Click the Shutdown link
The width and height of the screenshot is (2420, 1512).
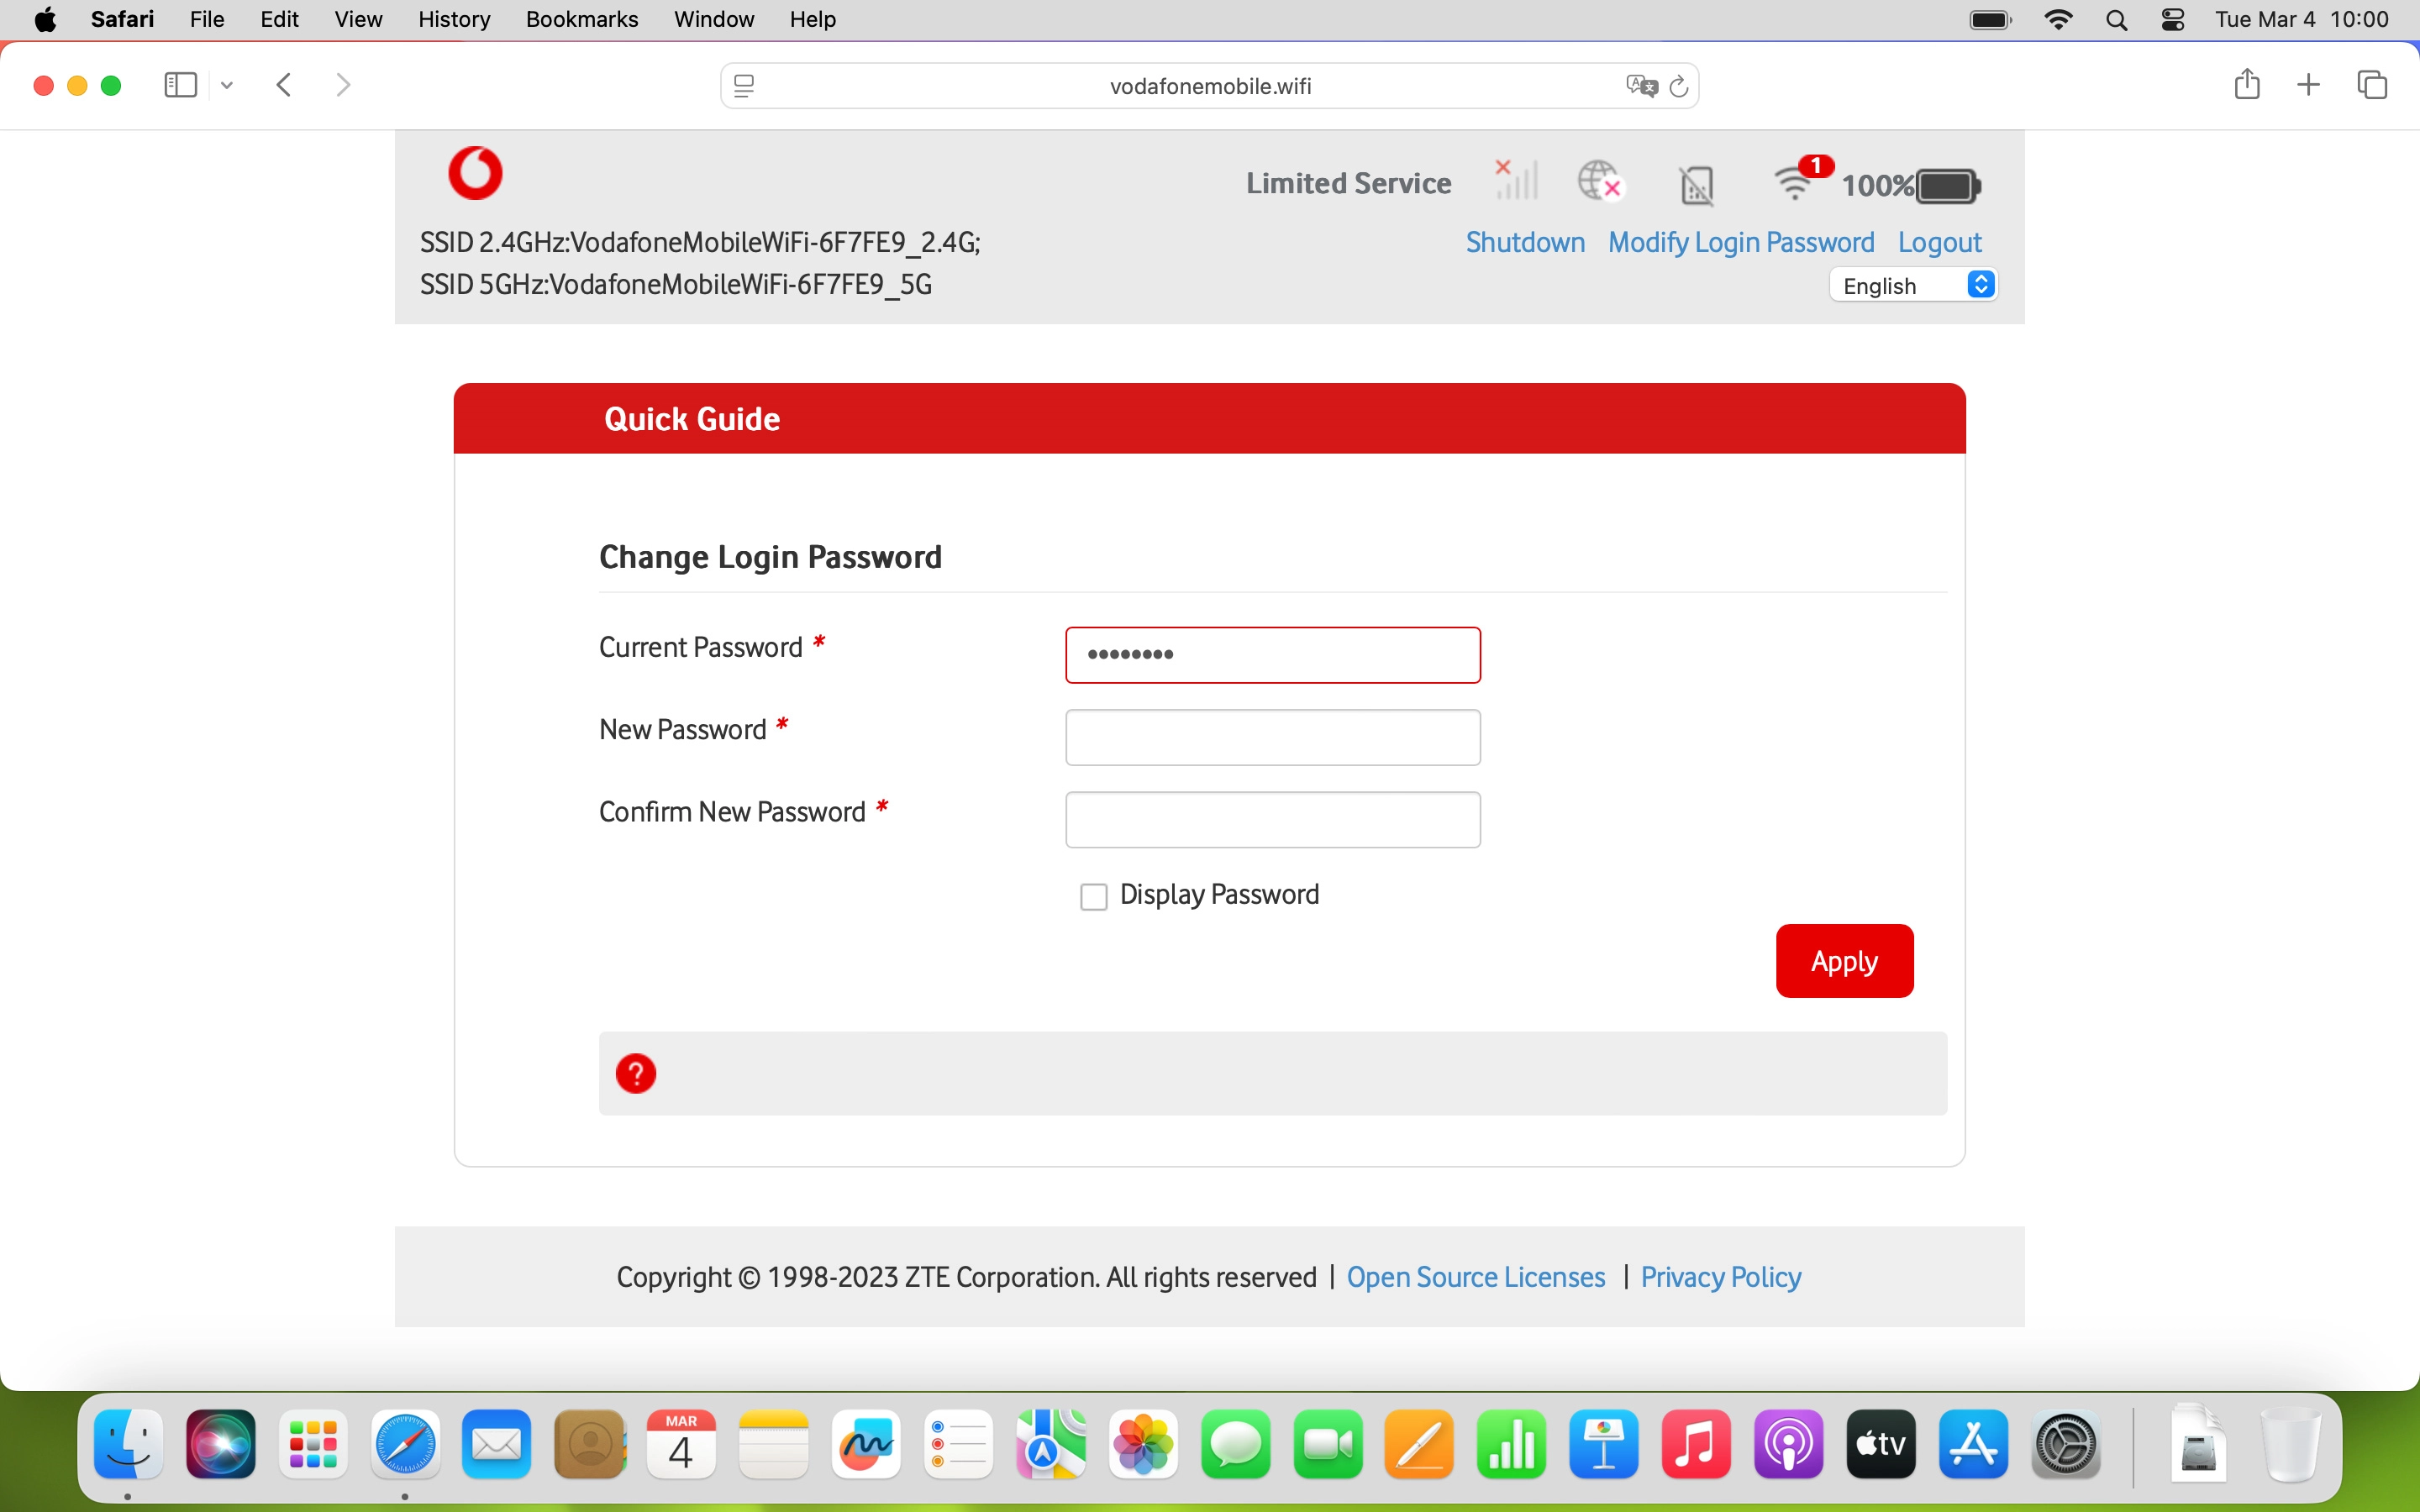pyautogui.click(x=1524, y=242)
